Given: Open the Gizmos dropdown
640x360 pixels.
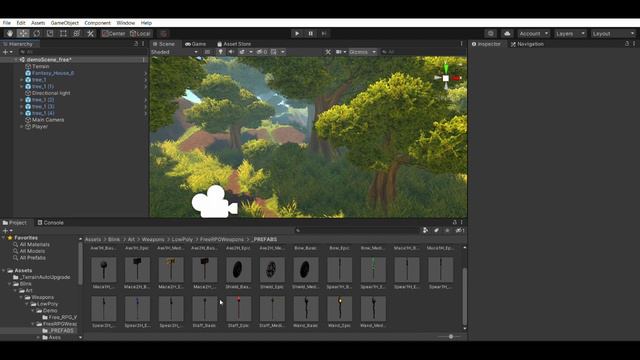Looking at the screenshot, I should click(362, 52).
